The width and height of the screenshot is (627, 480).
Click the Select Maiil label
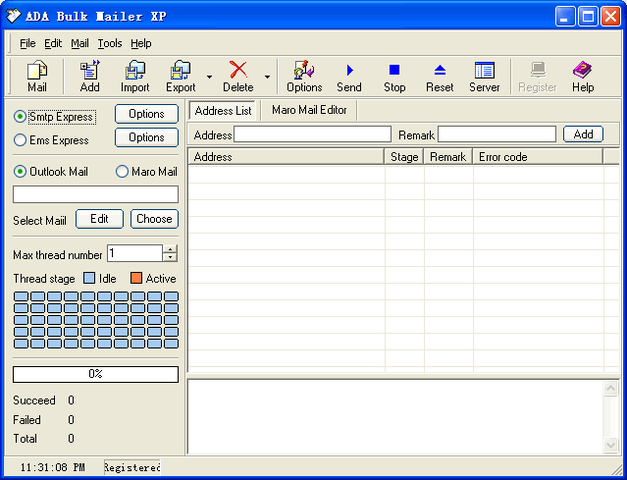pyautogui.click(x=40, y=221)
